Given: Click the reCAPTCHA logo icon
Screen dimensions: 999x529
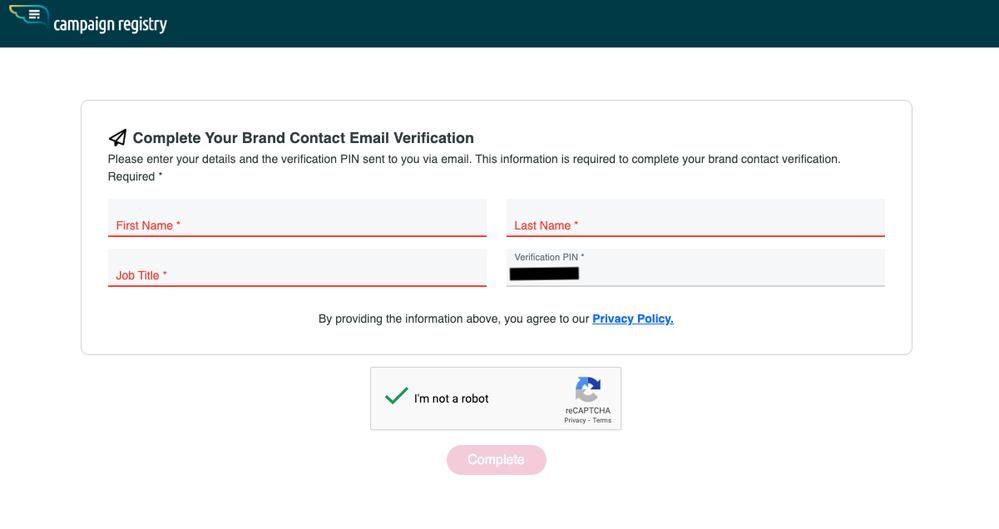Looking at the screenshot, I should [587, 389].
